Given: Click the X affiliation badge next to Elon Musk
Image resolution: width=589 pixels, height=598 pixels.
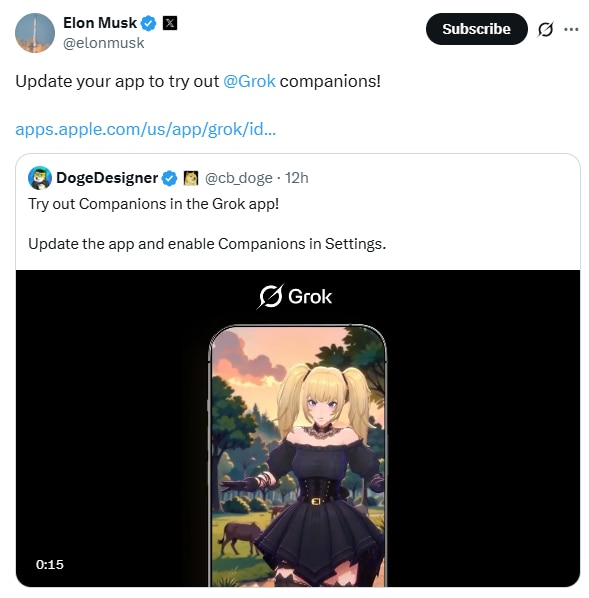Looking at the screenshot, I should click(x=170, y=23).
